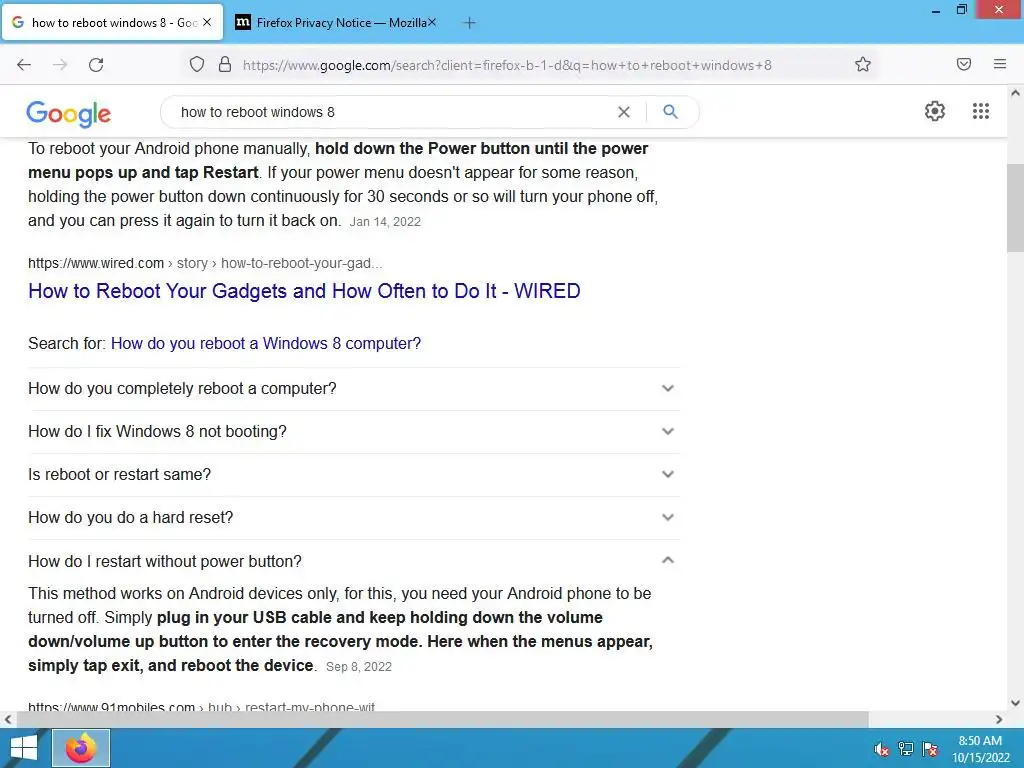Open Google apps grid
Viewport: 1024px width, 768px height.
[980, 111]
